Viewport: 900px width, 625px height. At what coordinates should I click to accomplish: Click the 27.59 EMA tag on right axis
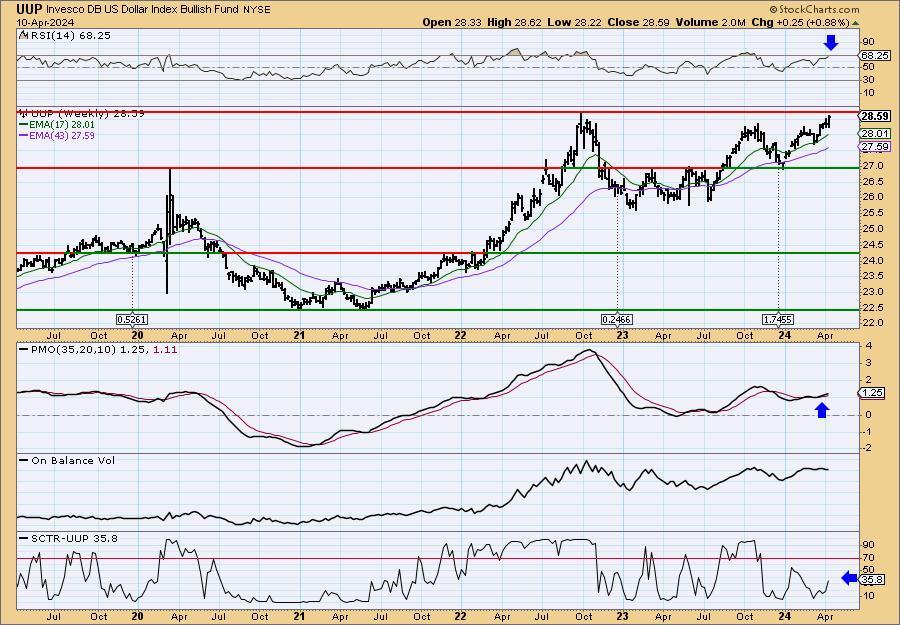pos(875,147)
